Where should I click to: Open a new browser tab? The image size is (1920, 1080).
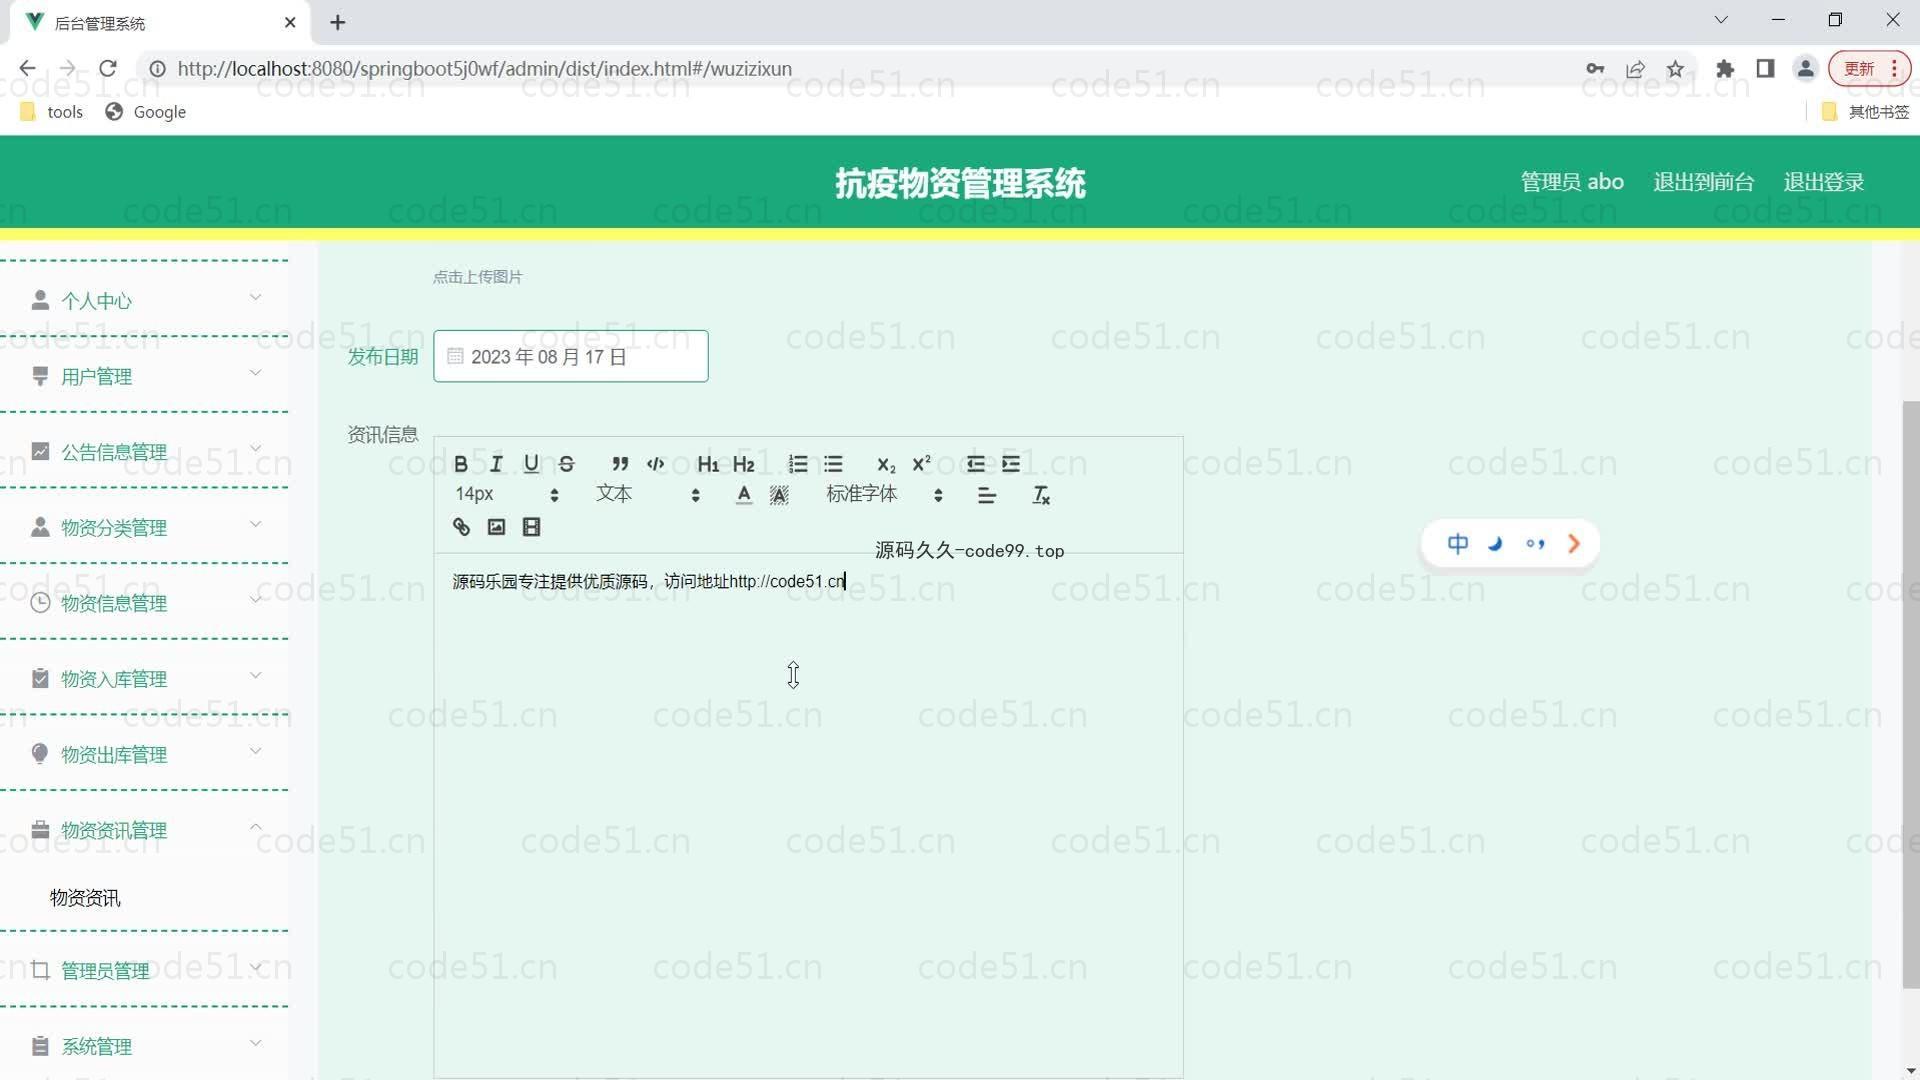(338, 22)
